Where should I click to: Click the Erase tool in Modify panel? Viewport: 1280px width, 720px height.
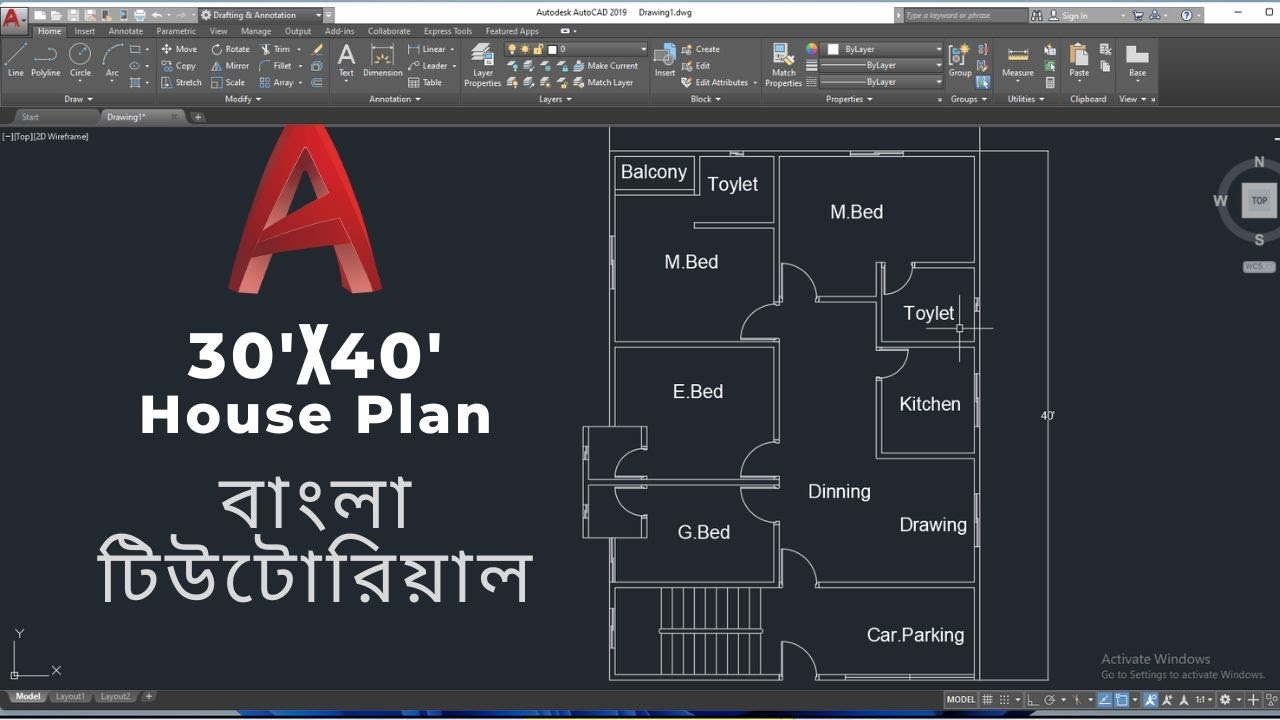tap(317, 49)
